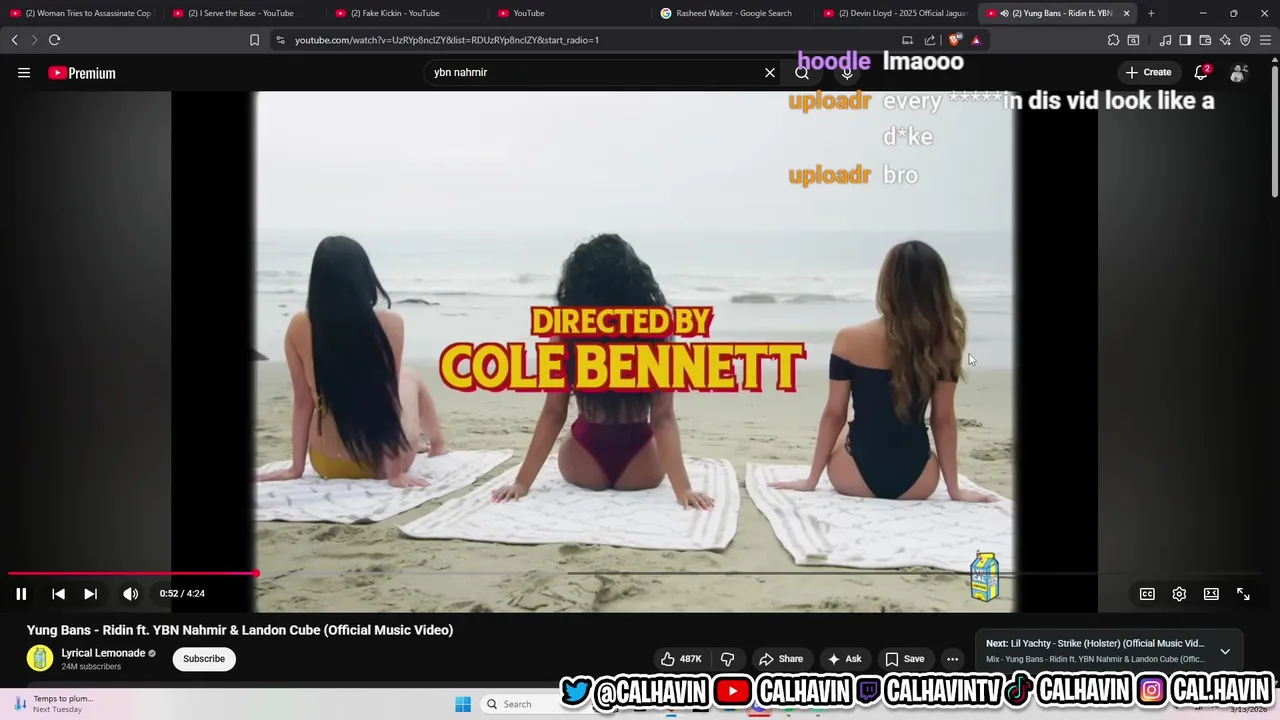This screenshot has width=1280, height=720.
Task: View site information icon in address bar
Action: (x=280, y=40)
